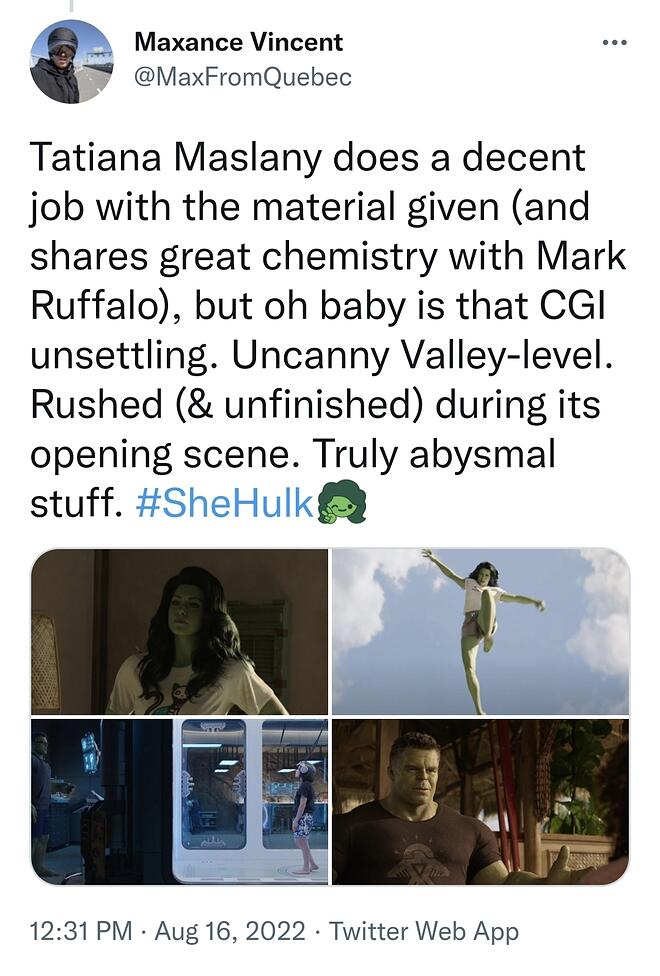Follow the #SheHulk hashtag link
Screen dimensions: 660x976
(x=224, y=503)
